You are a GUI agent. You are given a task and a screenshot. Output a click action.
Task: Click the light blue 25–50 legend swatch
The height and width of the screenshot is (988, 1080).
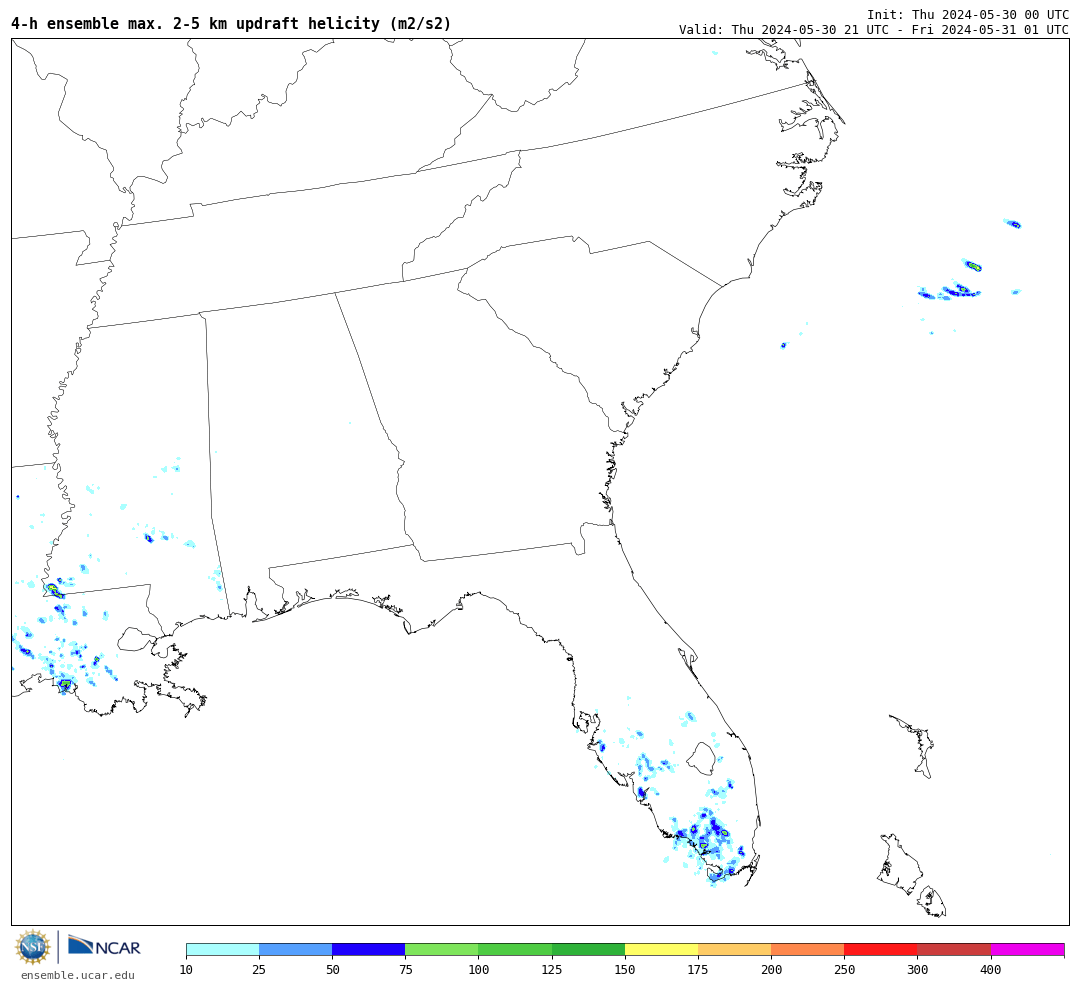pyautogui.click(x=295, y=949)
